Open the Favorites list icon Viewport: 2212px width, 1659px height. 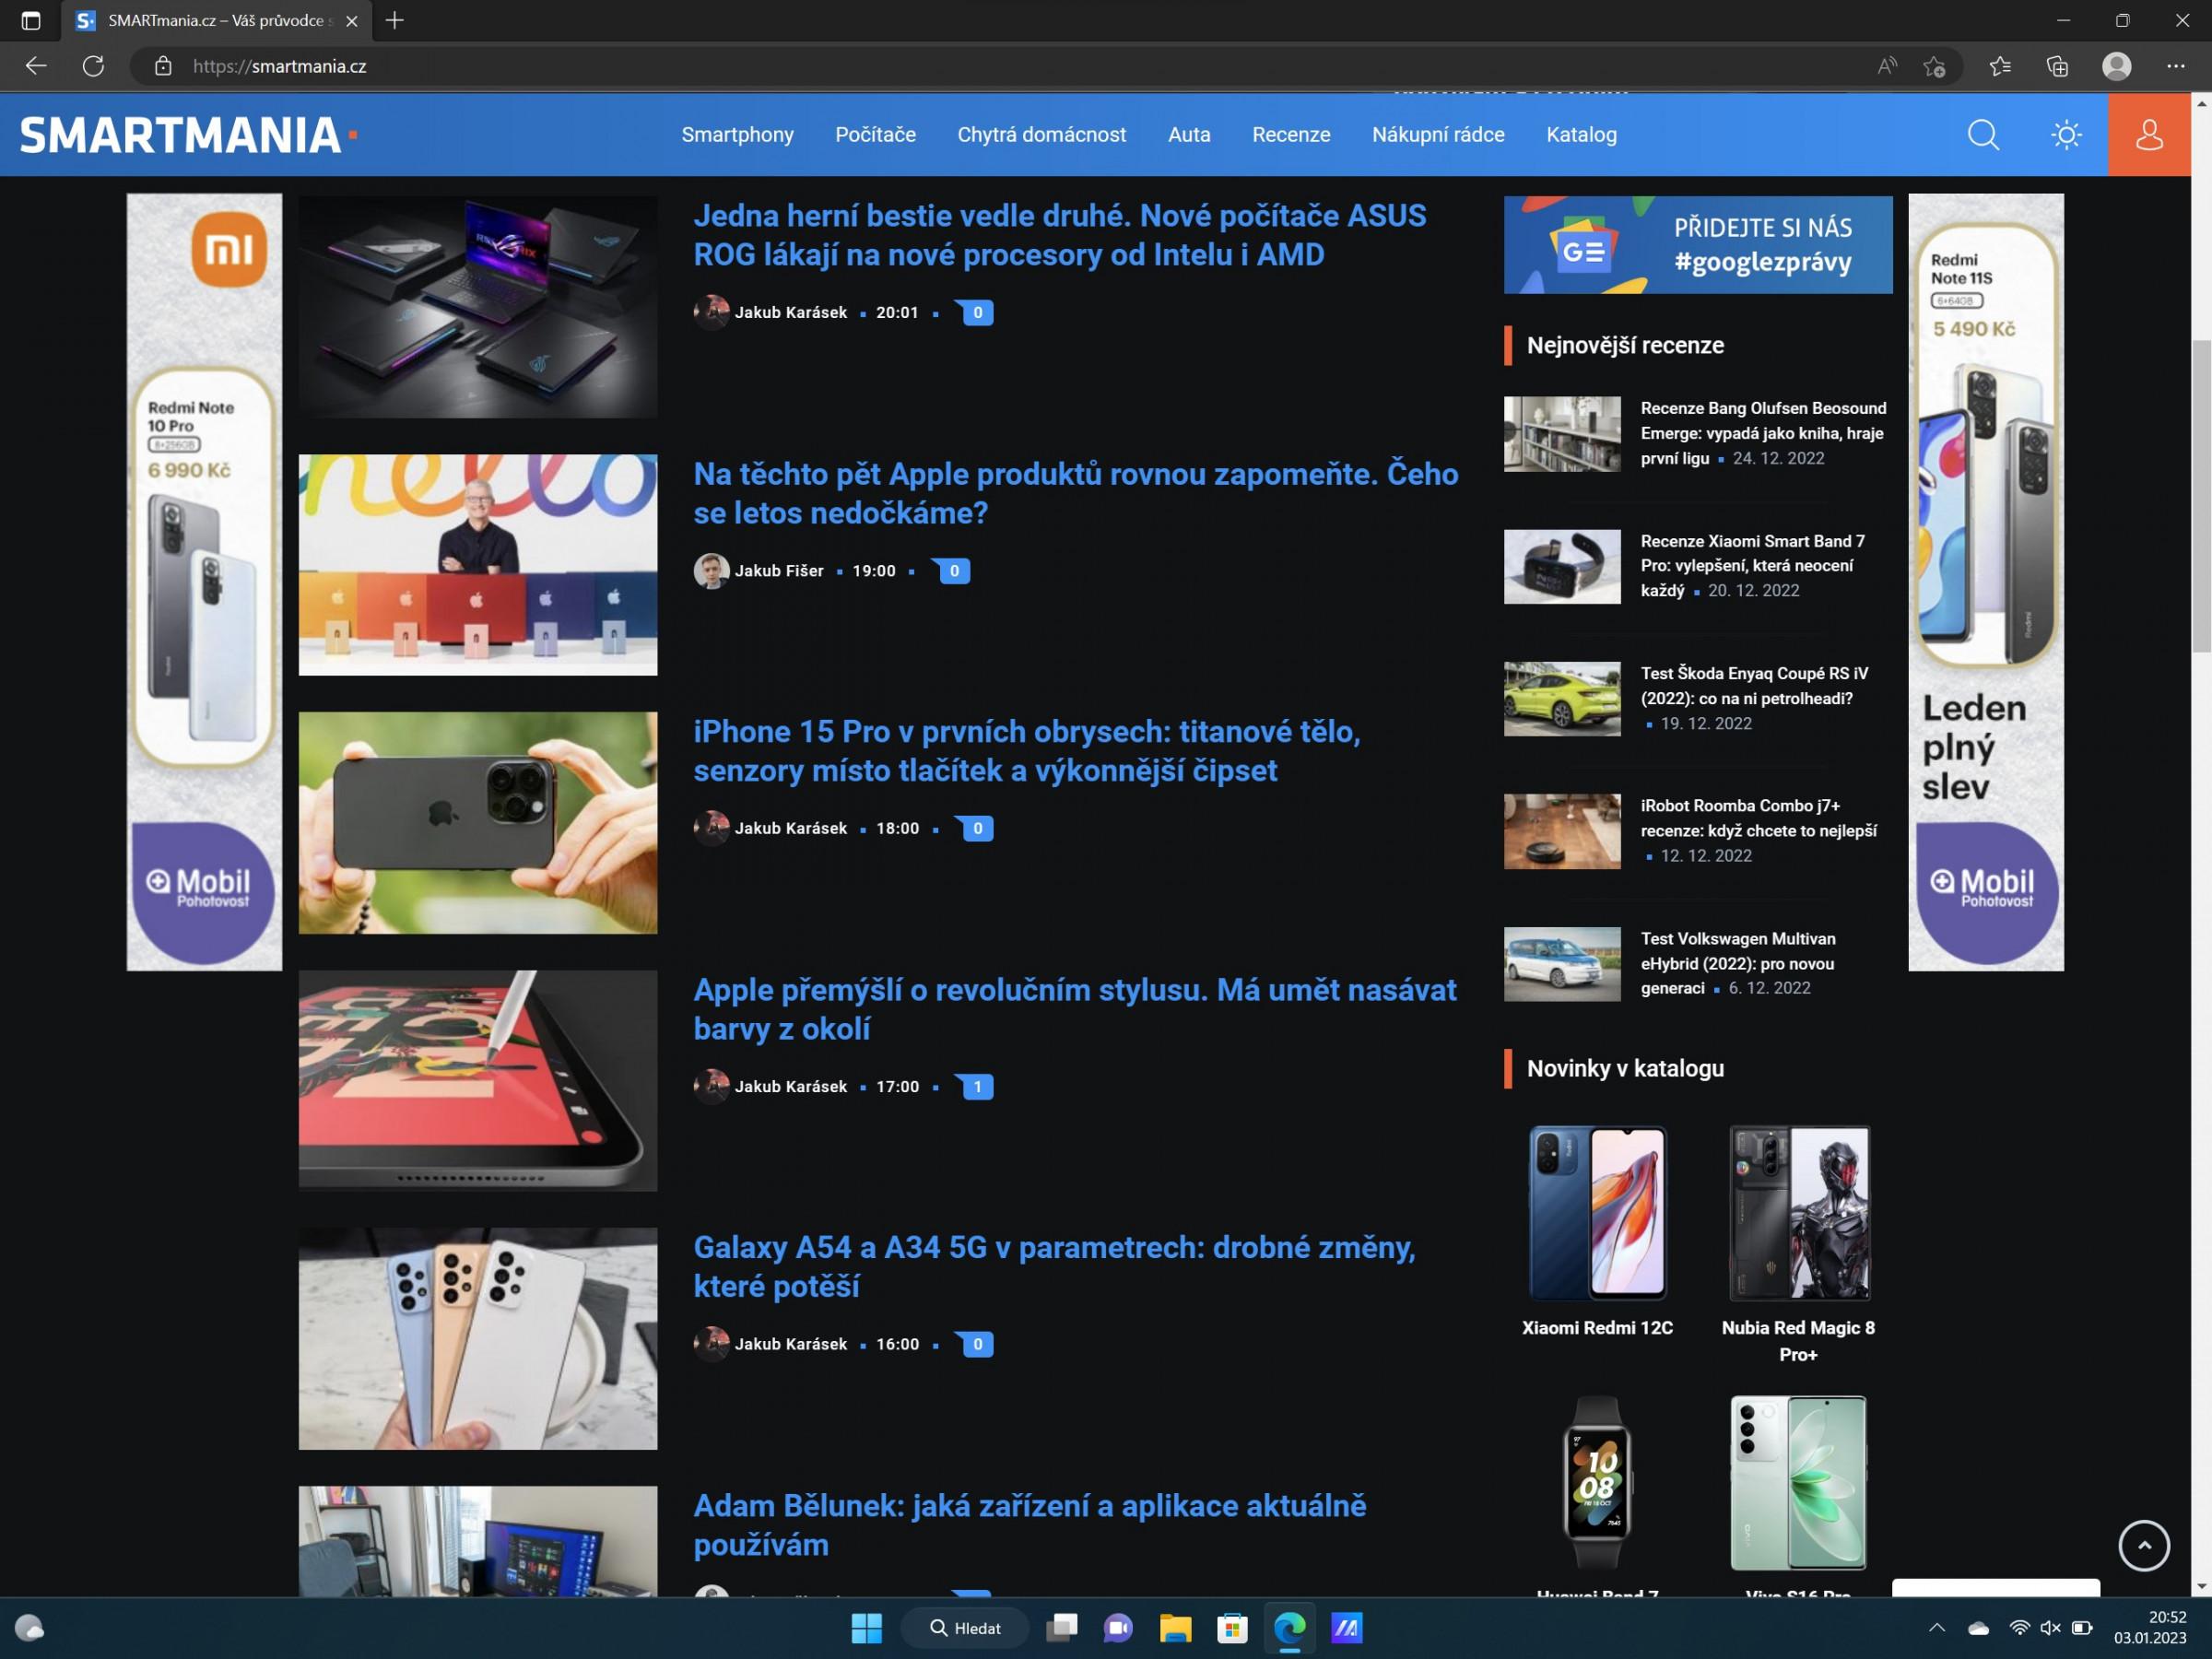(1999, 66)
